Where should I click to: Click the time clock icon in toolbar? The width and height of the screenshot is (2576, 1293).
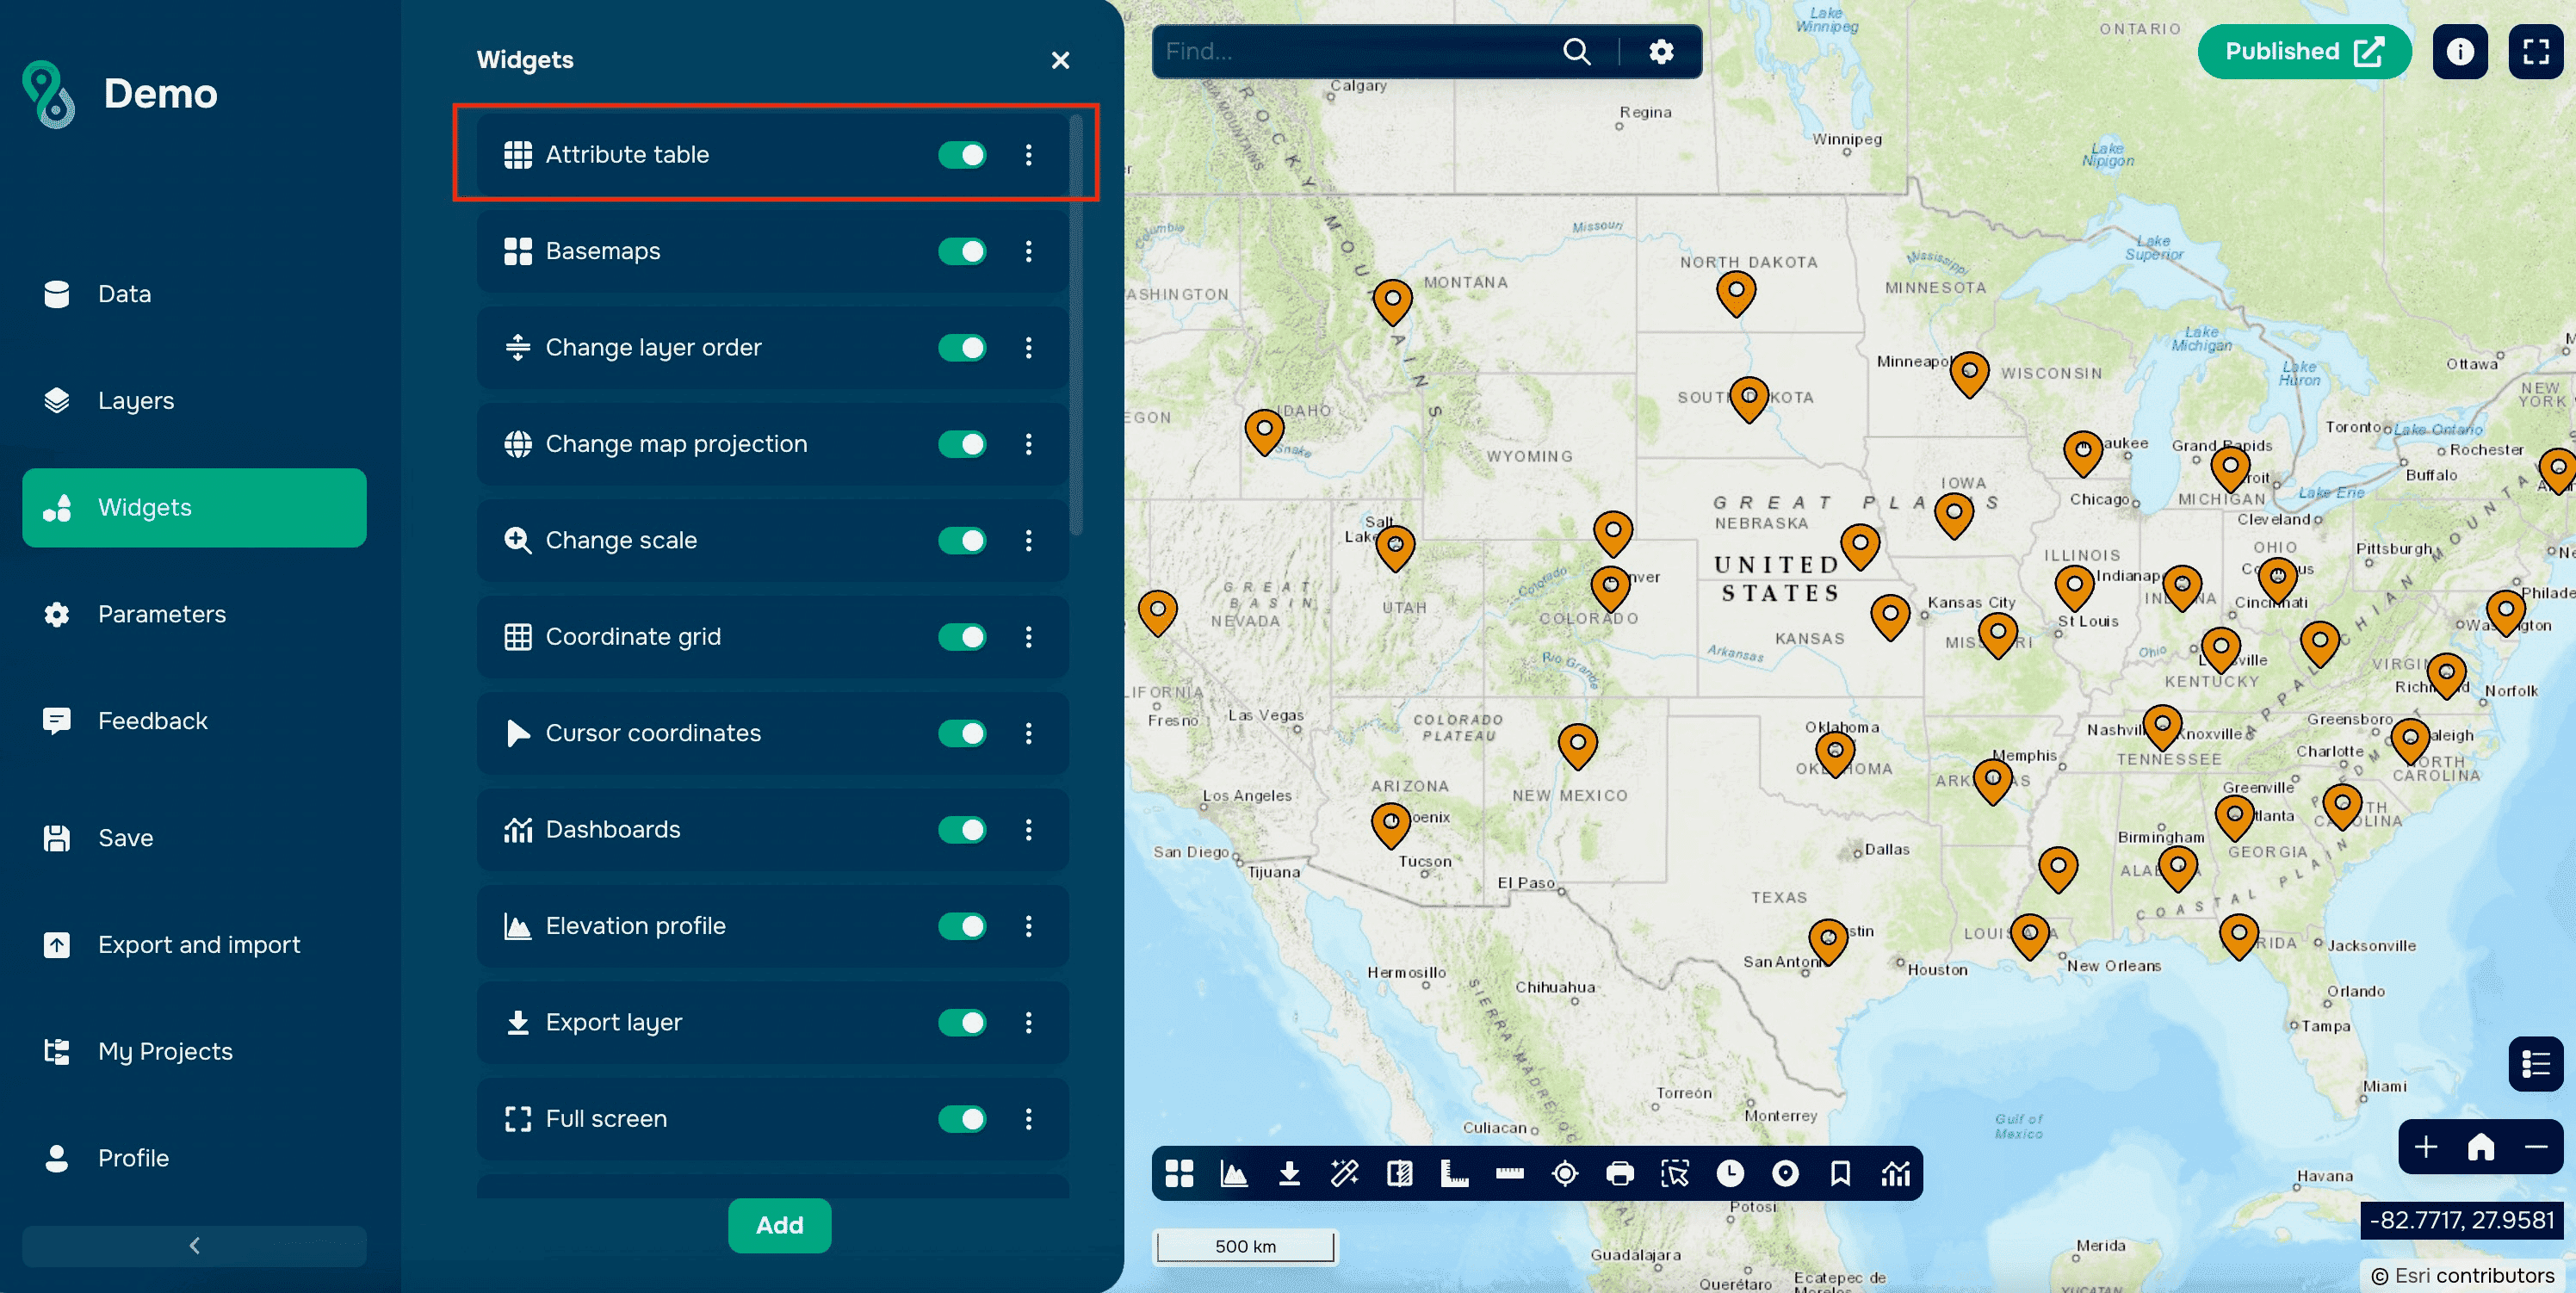(x=1730, y=1173)
